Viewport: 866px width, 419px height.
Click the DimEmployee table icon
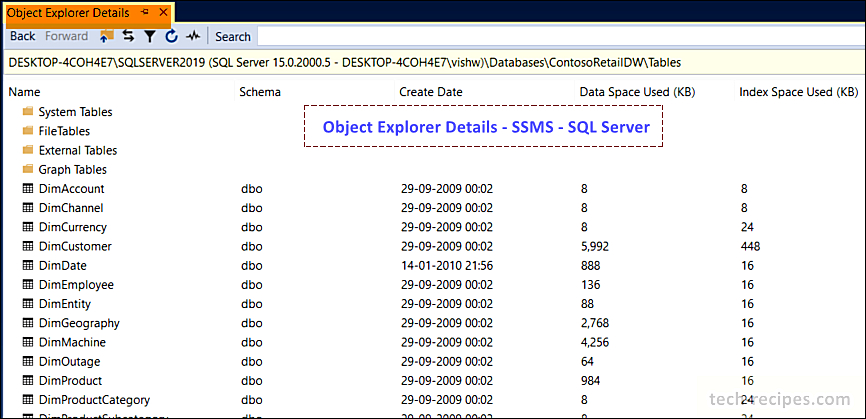28,285
